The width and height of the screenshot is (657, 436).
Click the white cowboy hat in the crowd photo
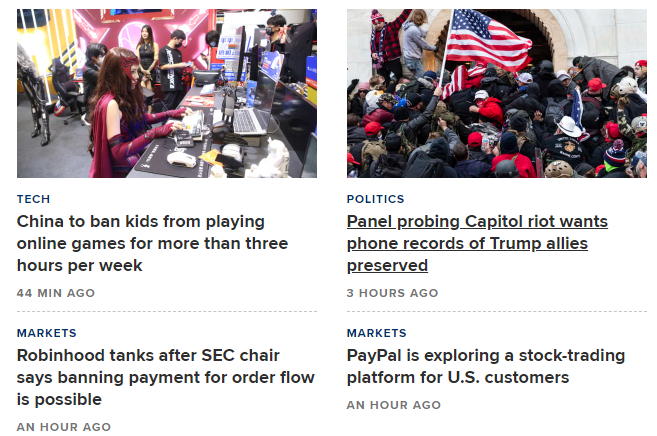(570, 128)
